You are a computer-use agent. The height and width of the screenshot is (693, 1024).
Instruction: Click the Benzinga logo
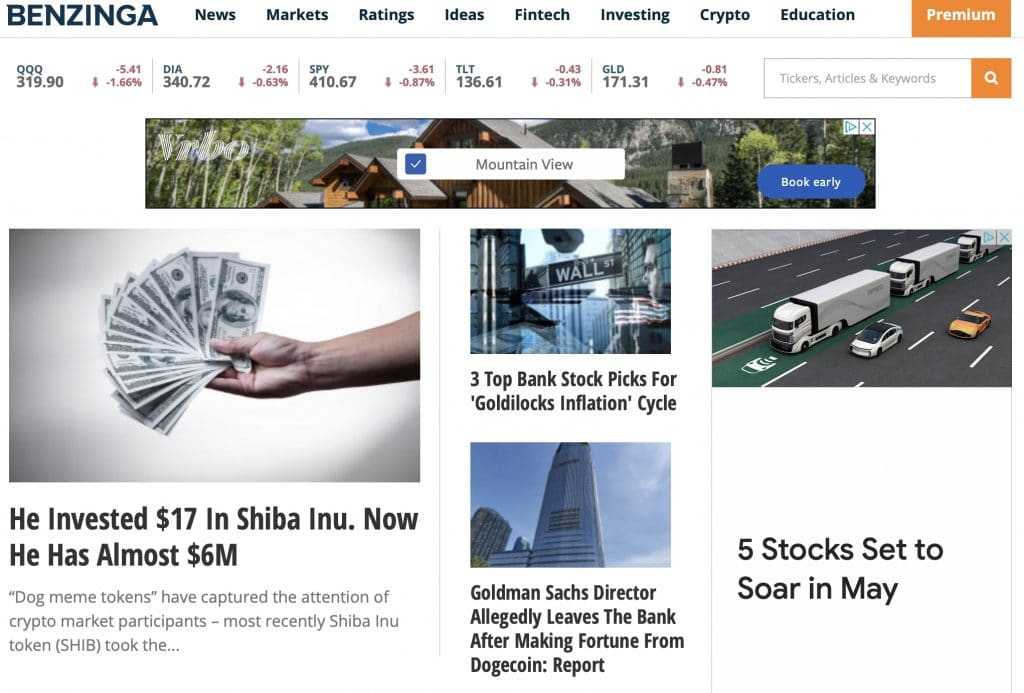[82, 15]
